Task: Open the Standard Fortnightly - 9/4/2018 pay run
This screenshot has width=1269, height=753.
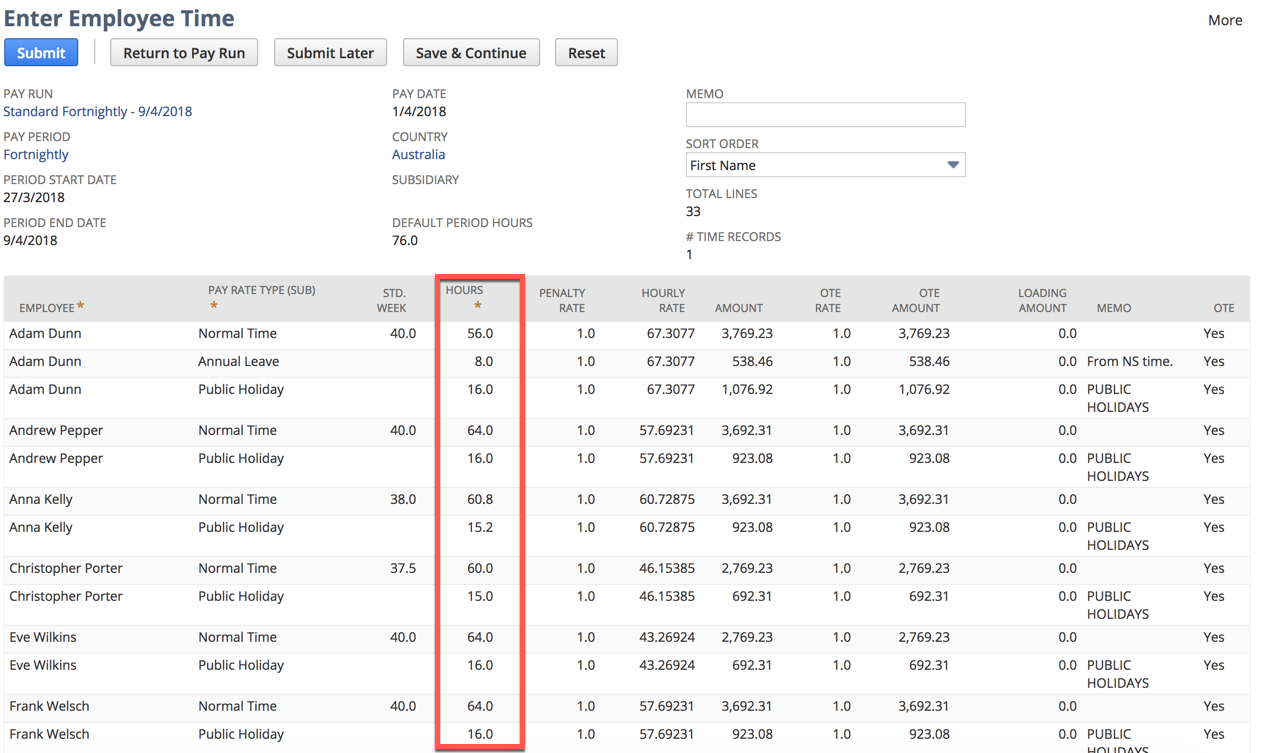Action: point(97,111)
